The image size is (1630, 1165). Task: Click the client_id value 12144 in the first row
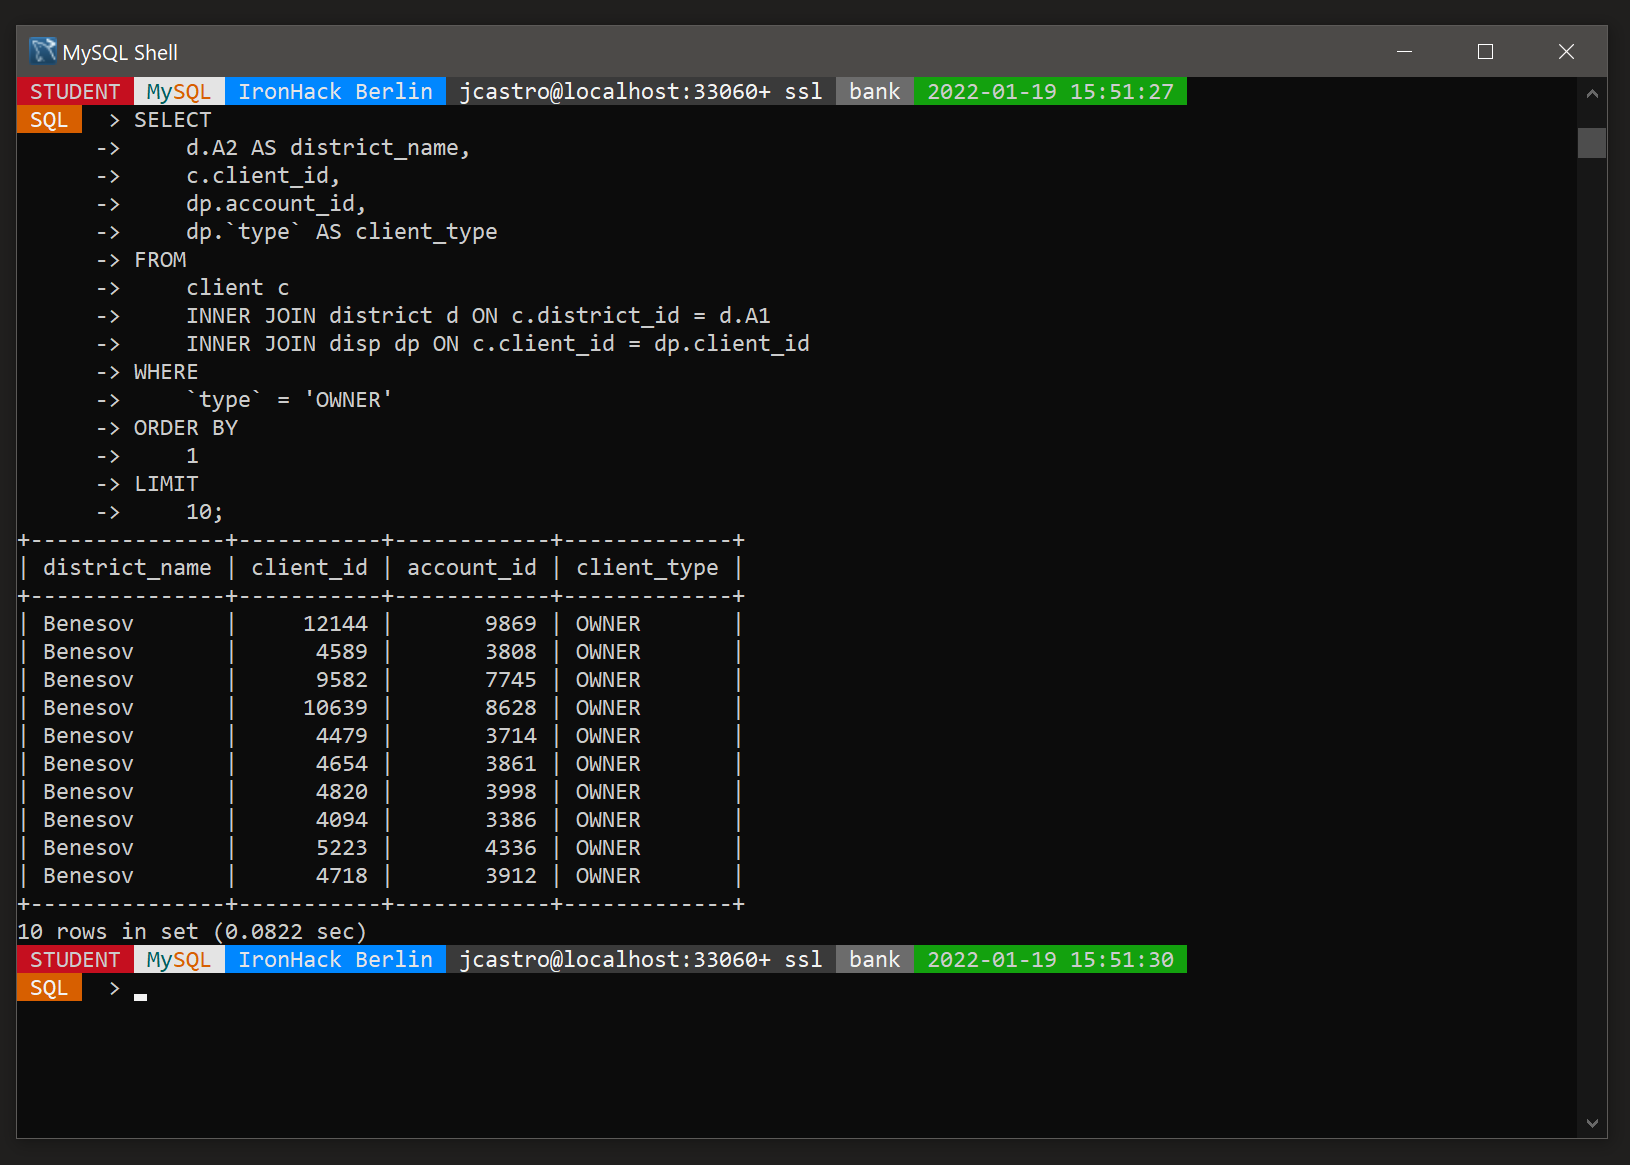335,623
